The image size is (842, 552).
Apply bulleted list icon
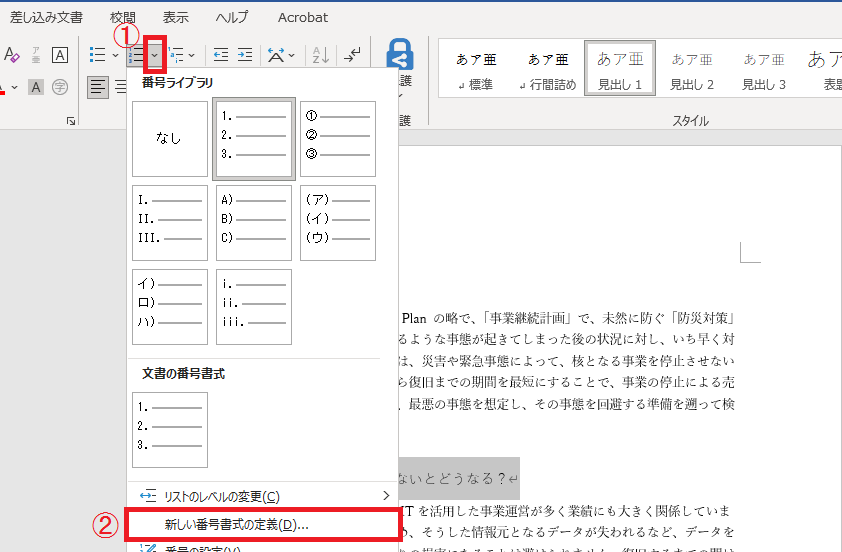[98, 54]
